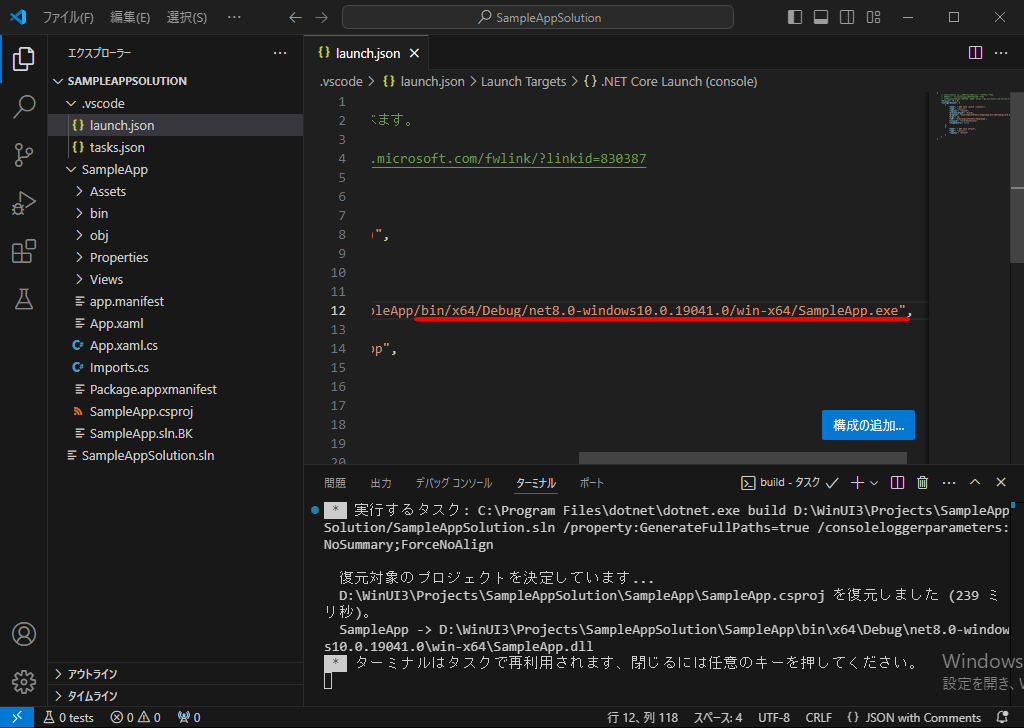The width and height of the screenshot is (1024, 728).
Task: Toggle bottom panel layout icon
Action: click(821, 18)
